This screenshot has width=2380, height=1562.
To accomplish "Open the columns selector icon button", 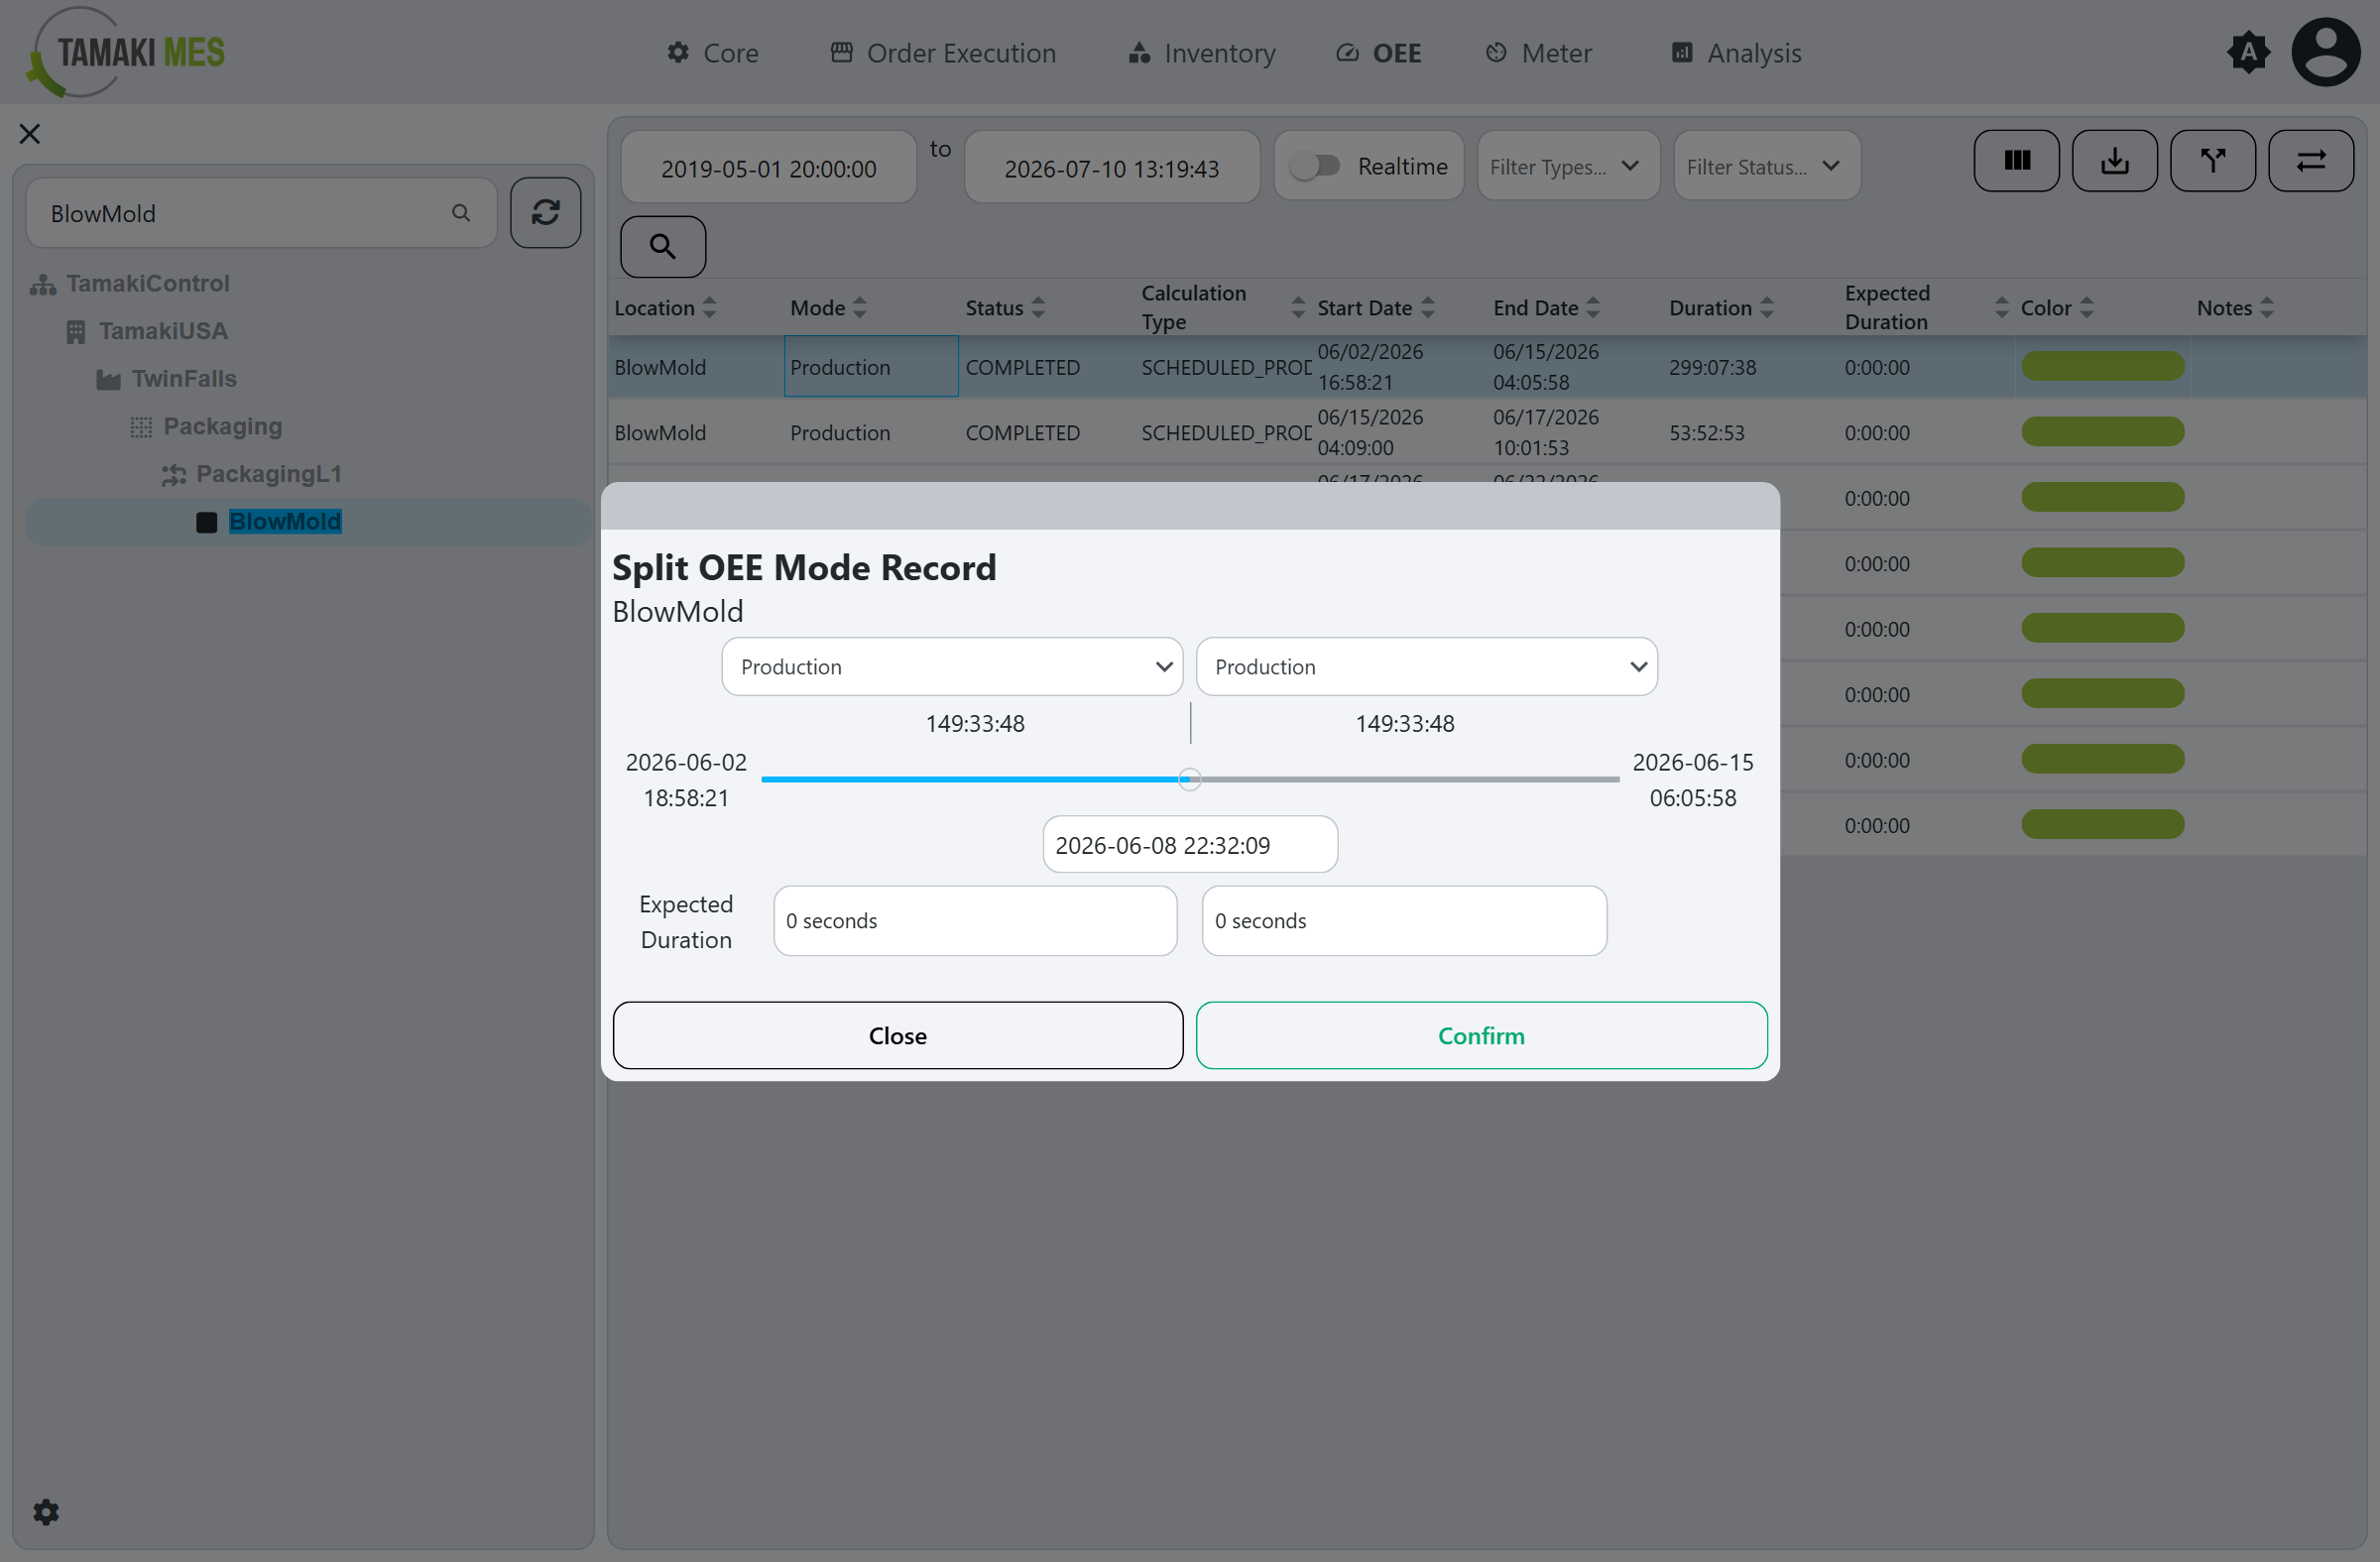I will coord(2016,160).
